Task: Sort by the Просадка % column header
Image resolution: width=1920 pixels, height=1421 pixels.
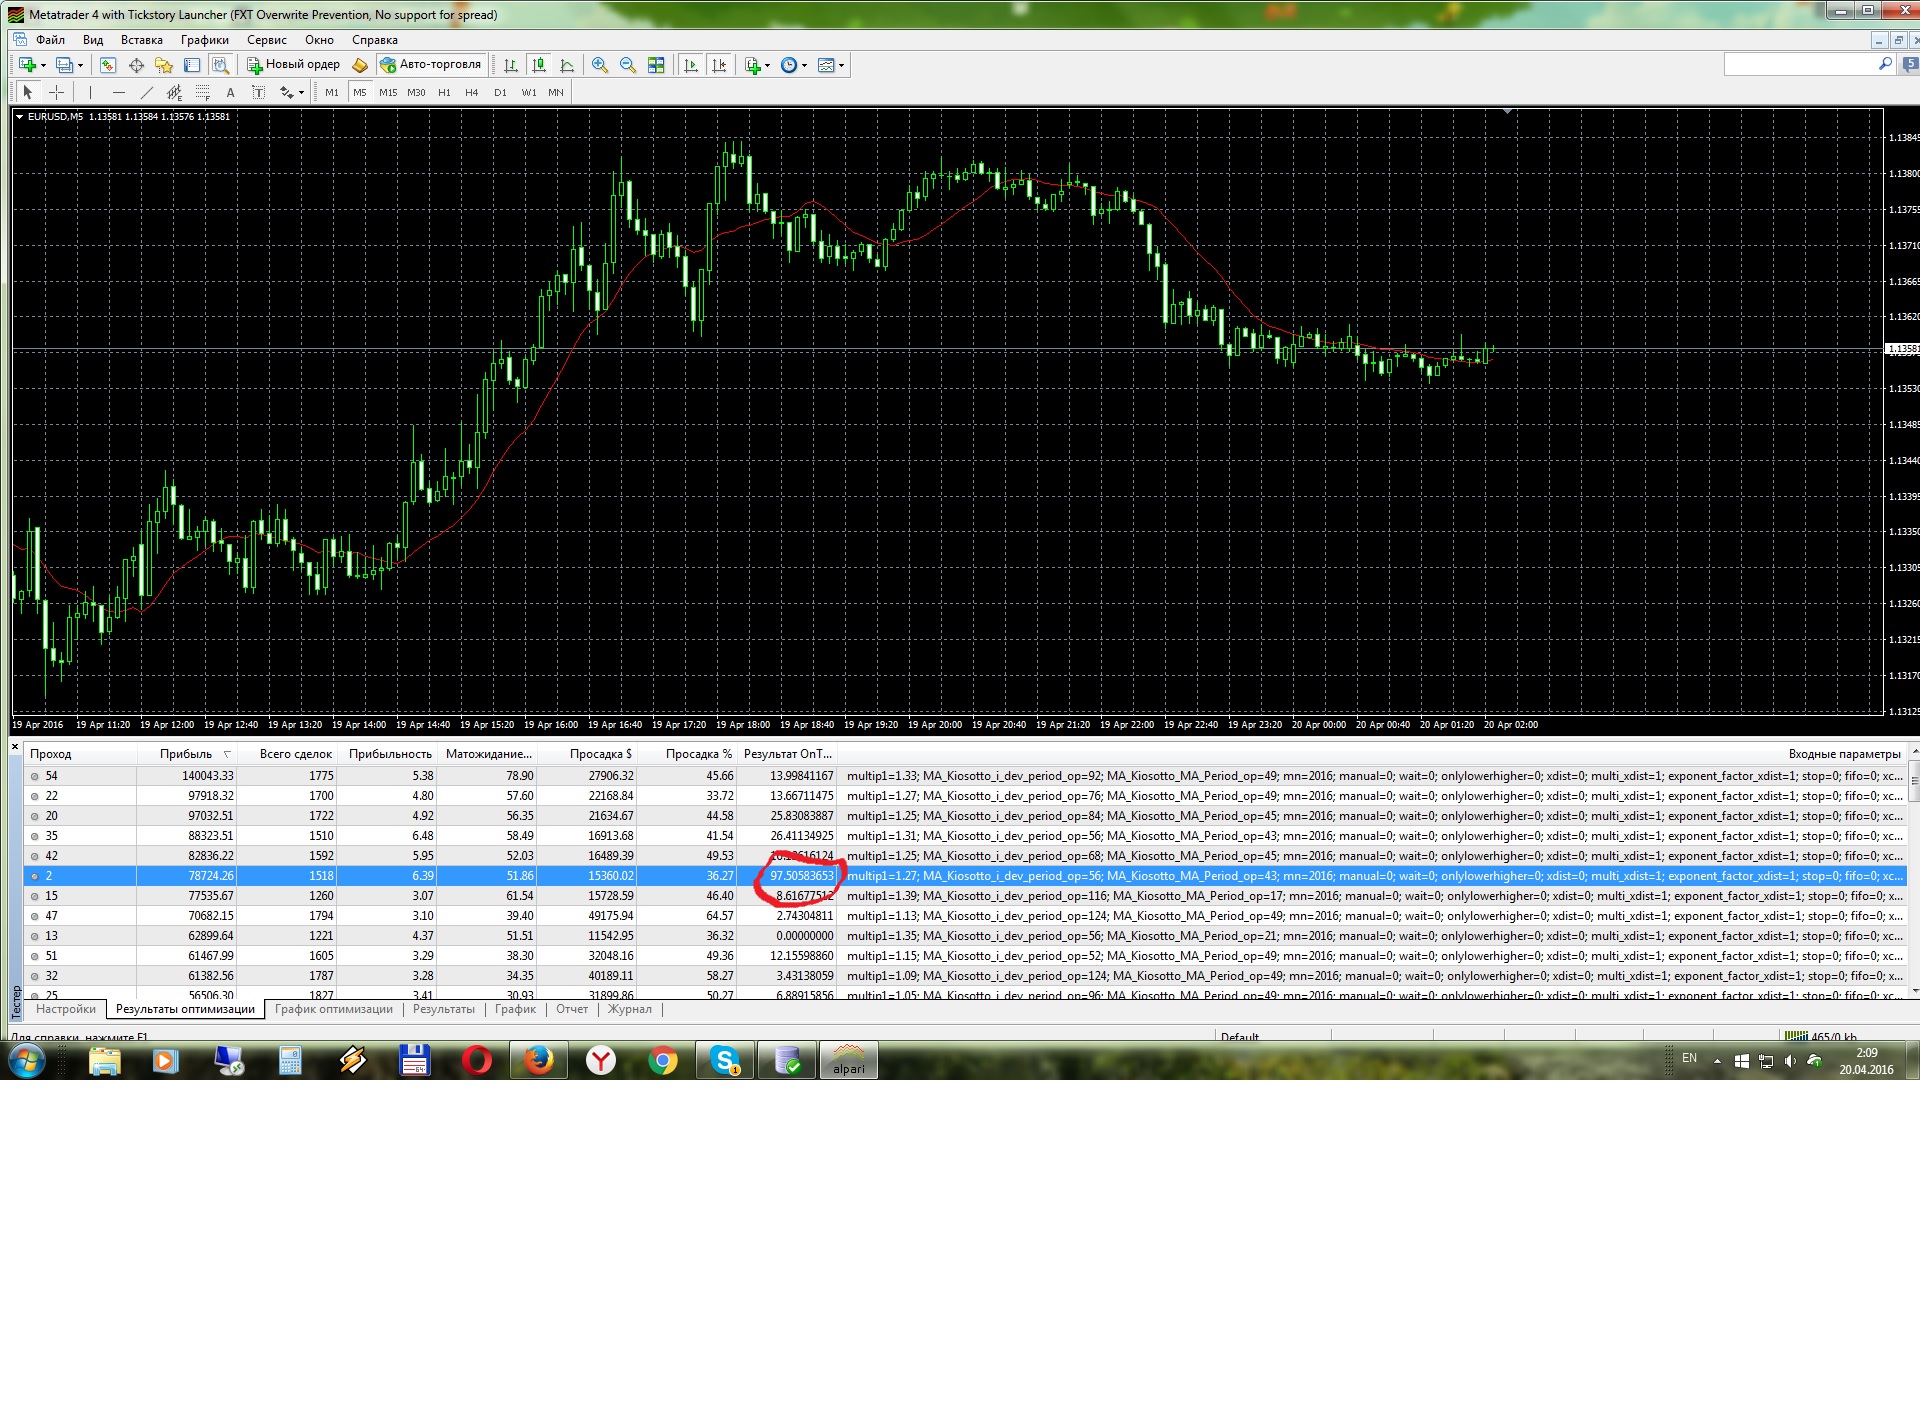Action: tap(688, 754)
